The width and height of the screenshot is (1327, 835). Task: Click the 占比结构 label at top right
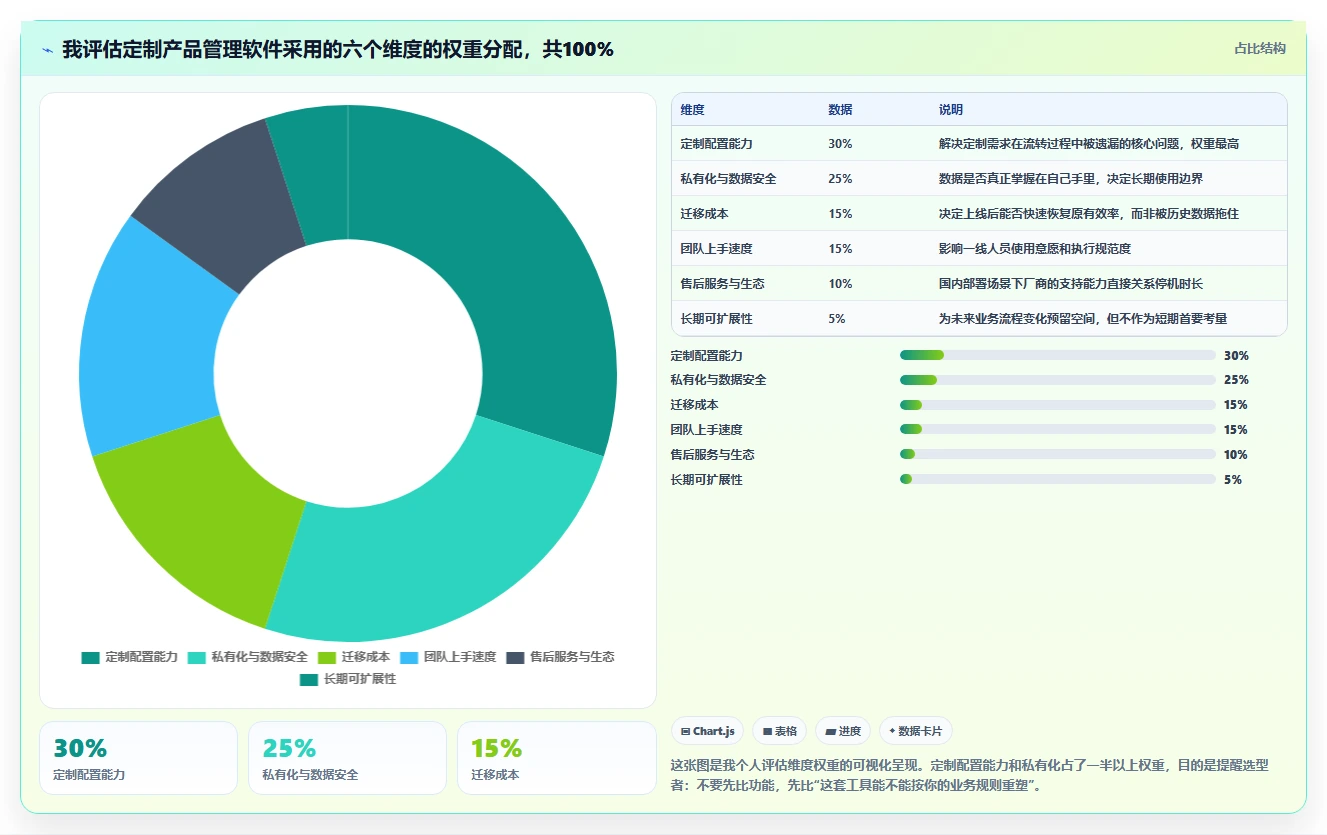[1260, 48]
